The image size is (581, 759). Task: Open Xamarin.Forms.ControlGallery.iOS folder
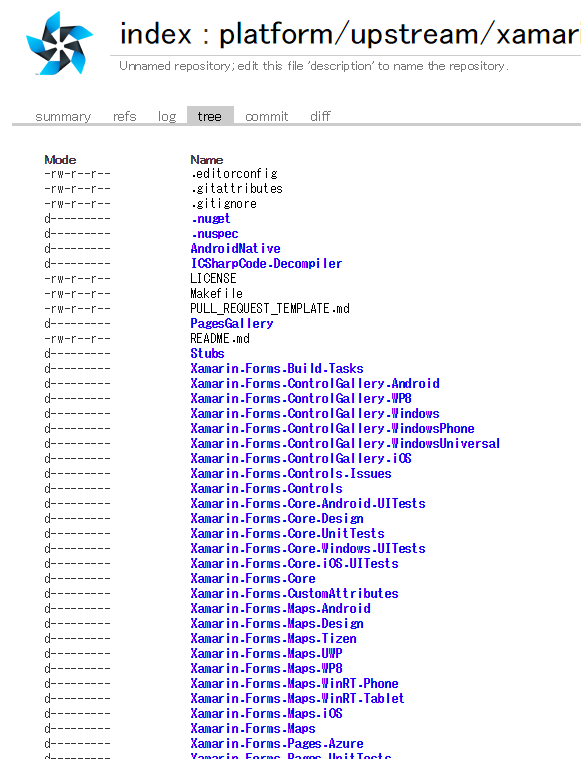coord(301,458)
